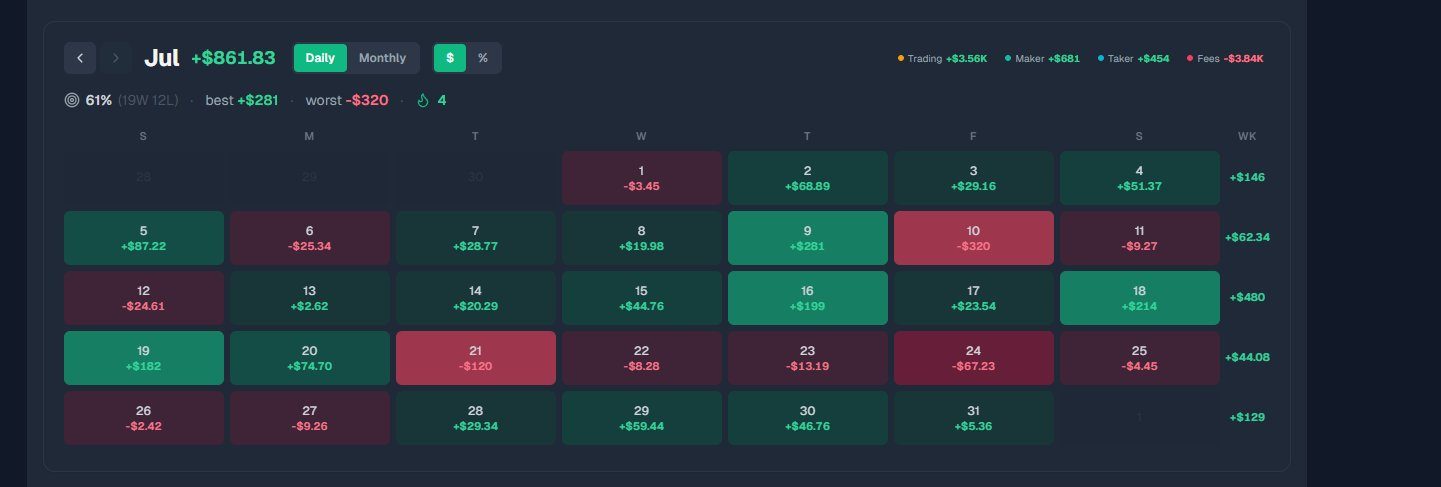Select July 18 cell showing +$214
Viewport: 1441px width, 487px height.
tap(1140, 298)
